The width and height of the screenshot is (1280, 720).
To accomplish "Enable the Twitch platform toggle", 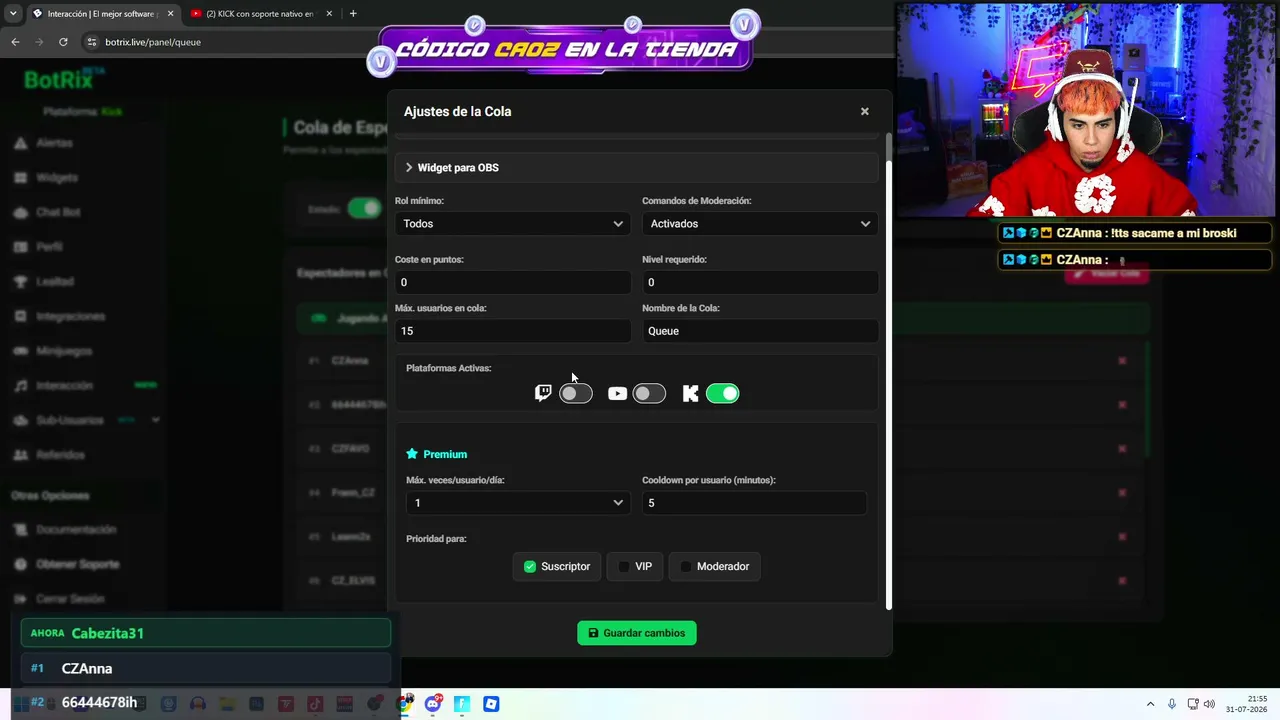I will tap(576, 393).
